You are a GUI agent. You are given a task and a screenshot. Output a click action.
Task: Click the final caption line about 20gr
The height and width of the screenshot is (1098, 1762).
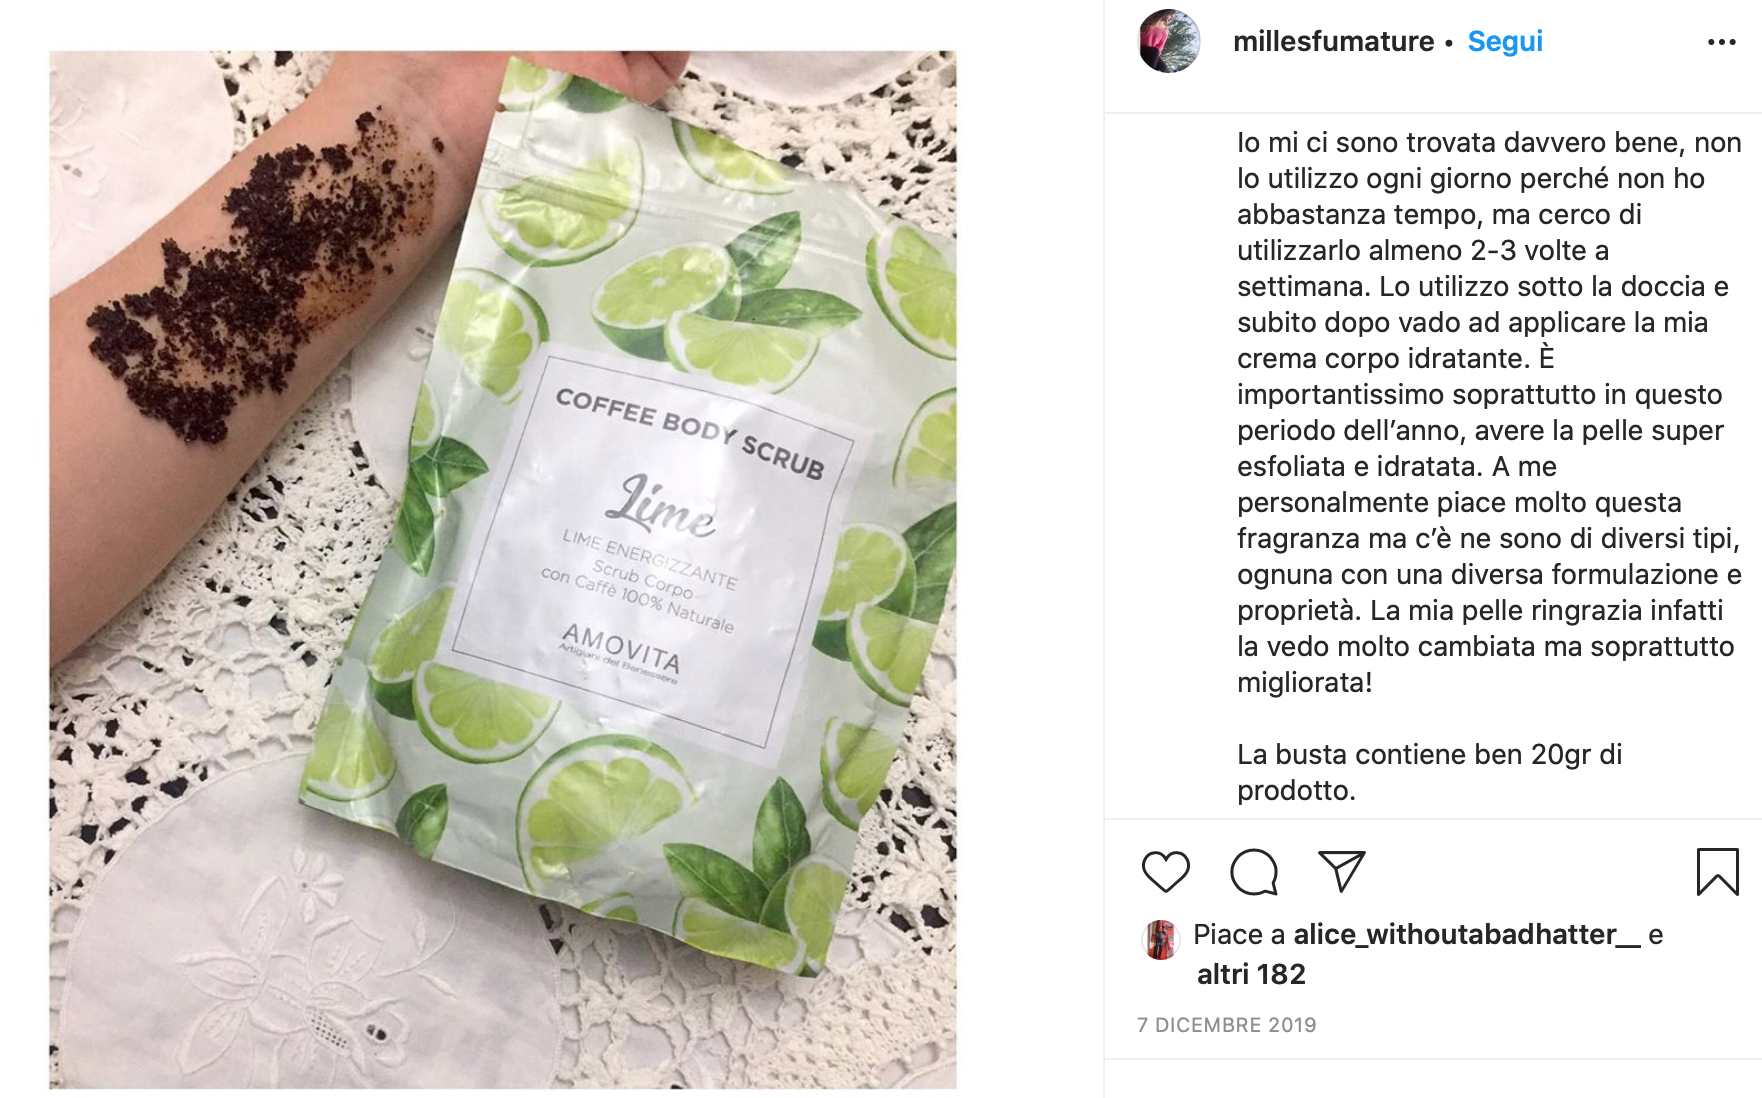point(1429,772)
